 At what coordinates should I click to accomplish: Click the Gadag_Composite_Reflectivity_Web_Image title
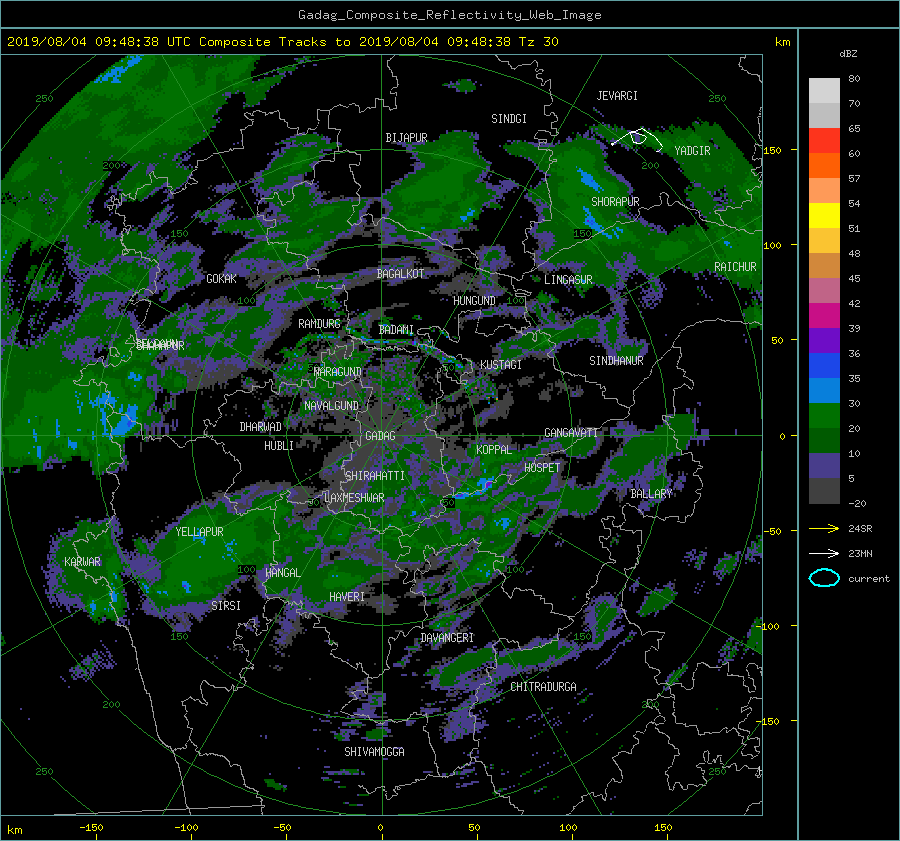coord(449,15)
